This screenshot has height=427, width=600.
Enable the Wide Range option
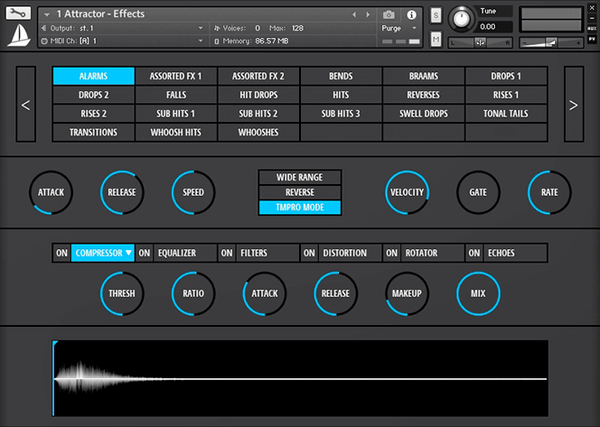(x=300, y=177)
